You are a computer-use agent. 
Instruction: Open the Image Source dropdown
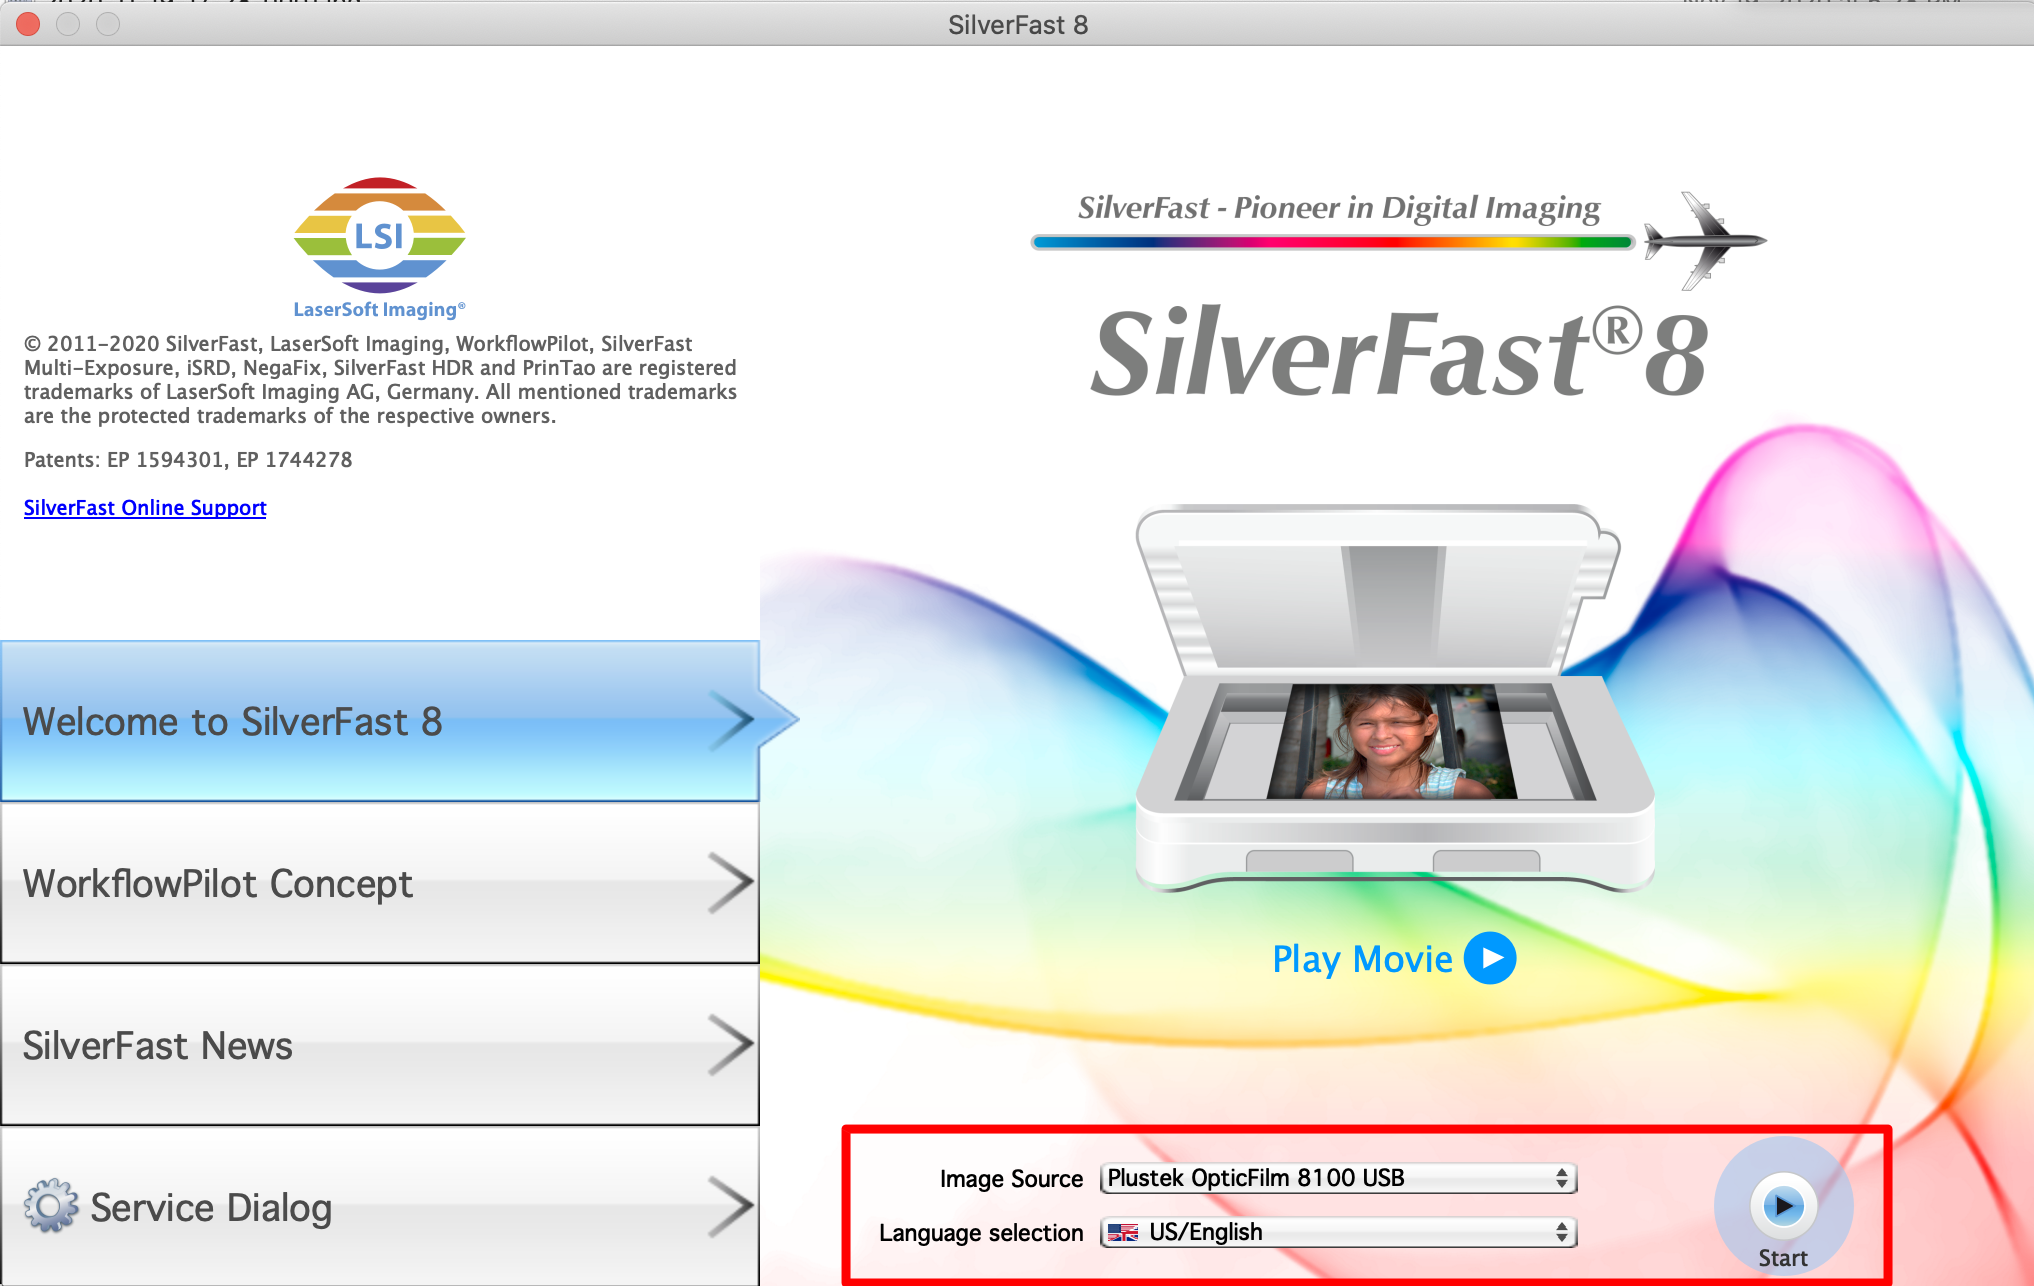click(x=1336, y=1178)
